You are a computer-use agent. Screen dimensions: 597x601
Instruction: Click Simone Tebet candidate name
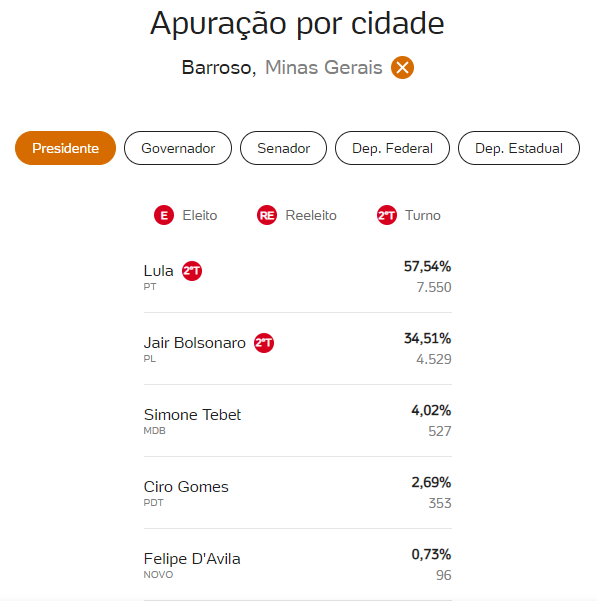click(192, 415)
